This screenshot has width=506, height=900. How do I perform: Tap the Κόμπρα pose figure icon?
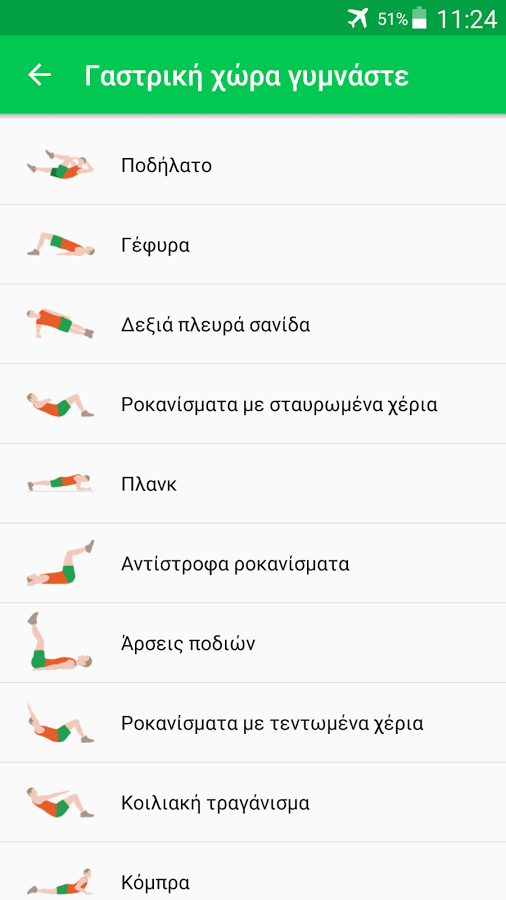(60, 882)
